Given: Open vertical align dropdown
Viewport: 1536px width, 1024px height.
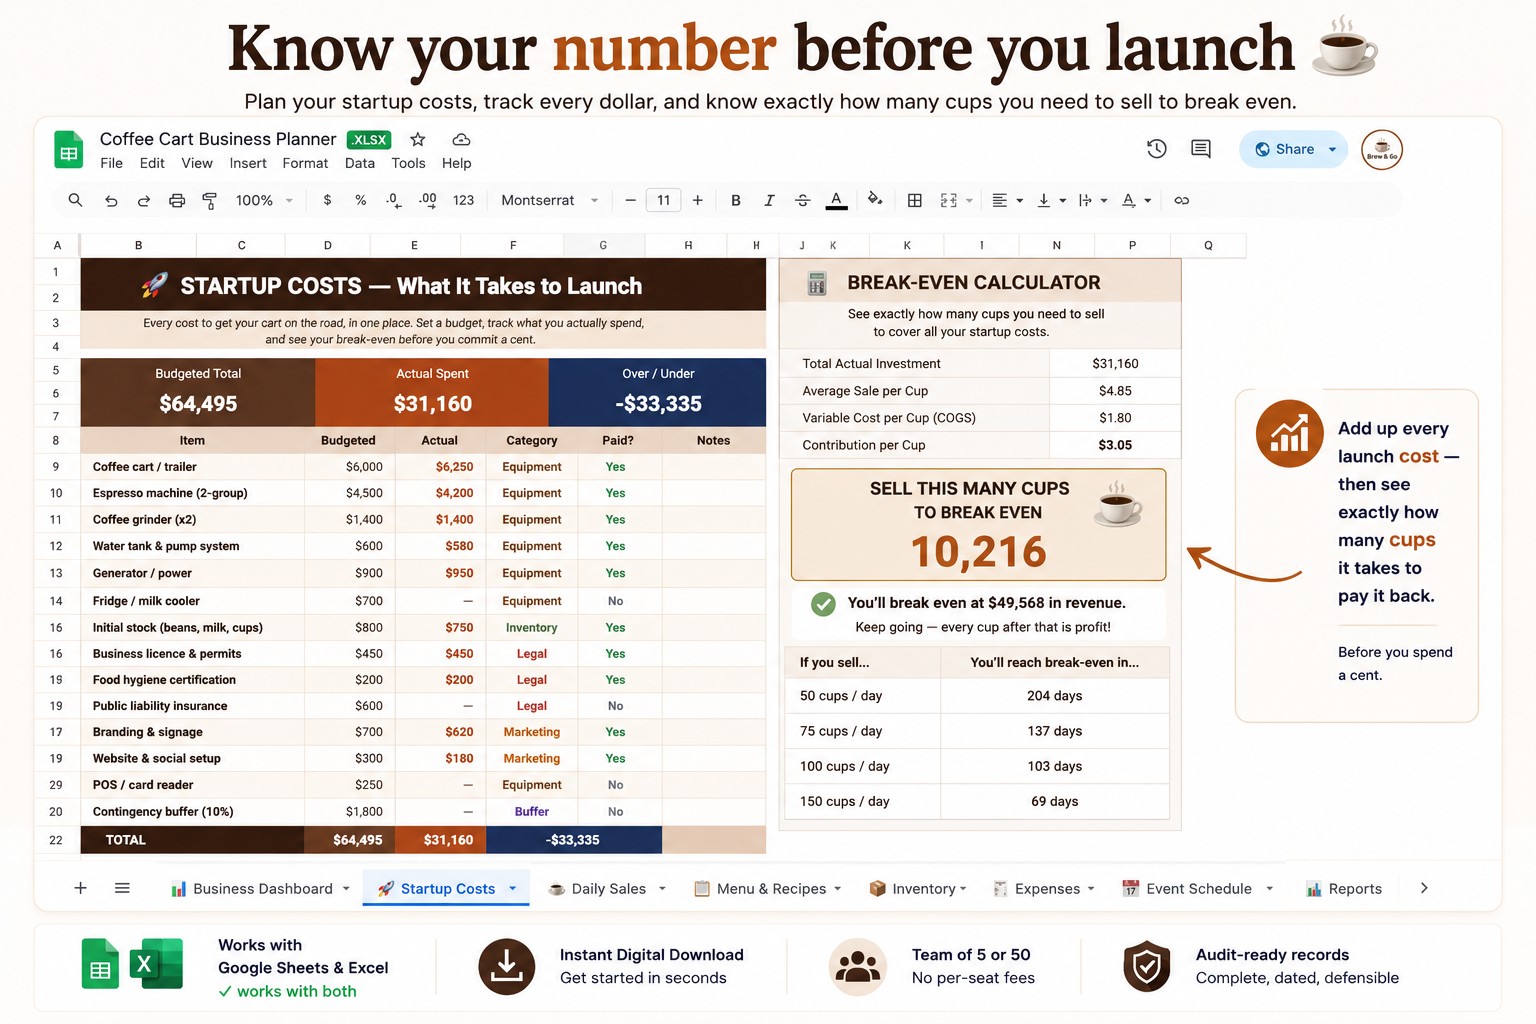Looking at the screenshot, I should [x=1051, y=200].
